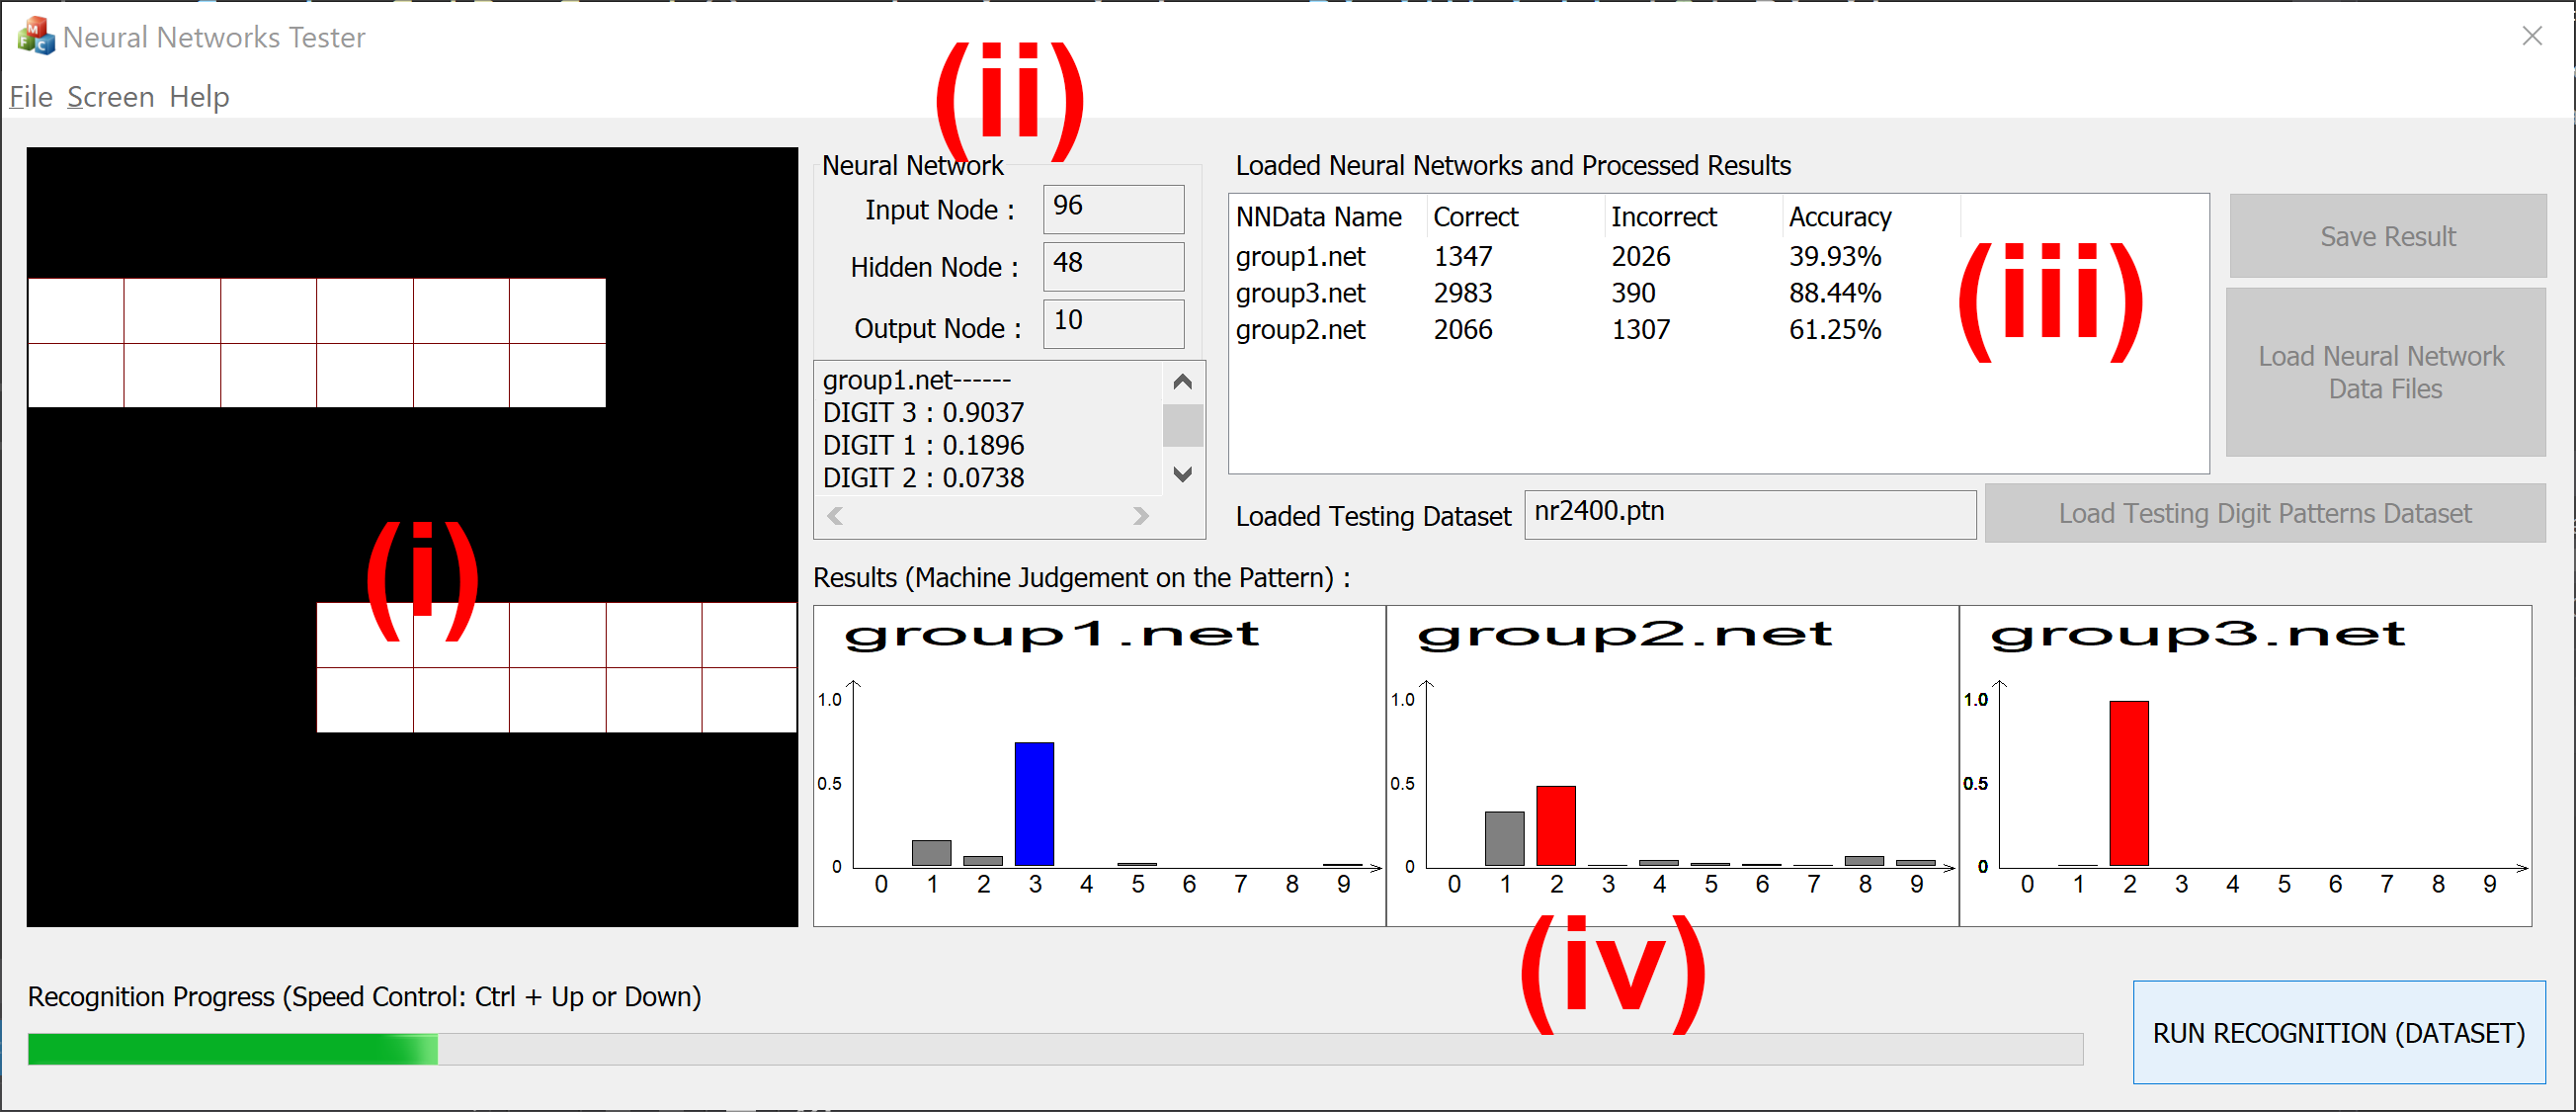Viewport: 2576px width, 1112px height.
Task: Click the Hidden Node field showing 48
Action: coord(1112,266)
